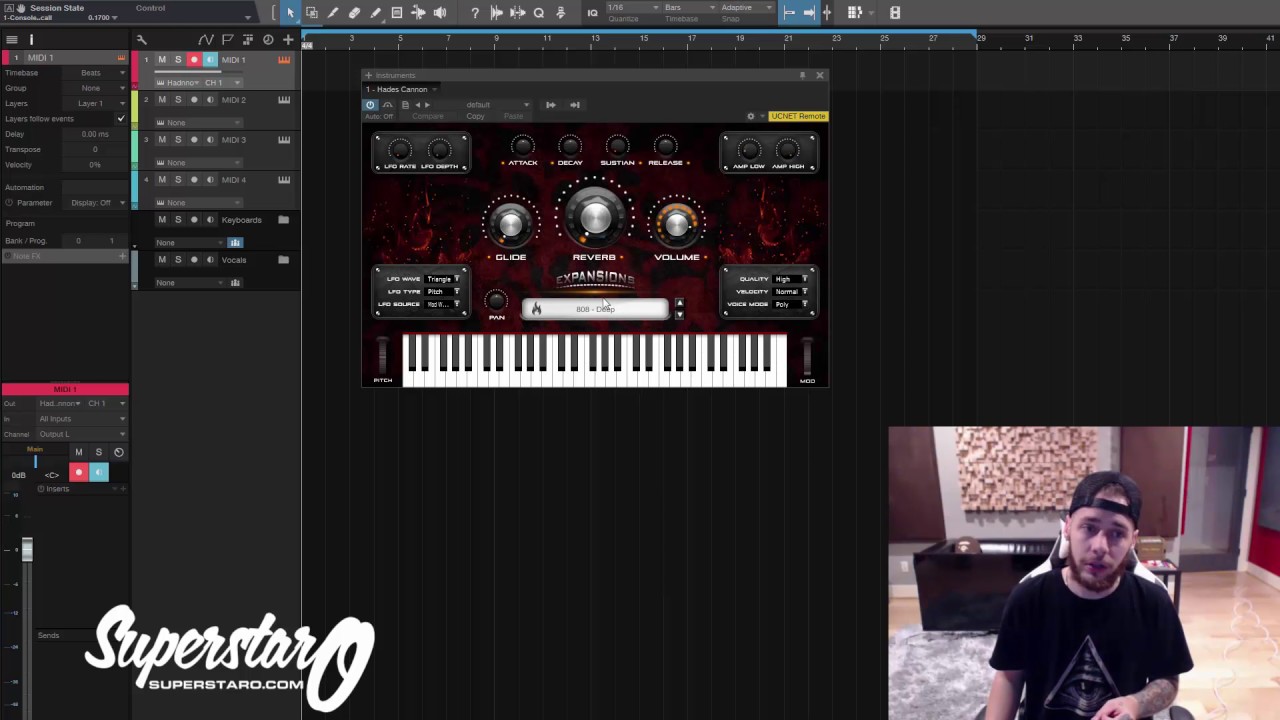The width and height of the screenshot is (1280, 720).
Task: Click the Q quantize icon in the toolbar
Action: [x=539, y=13]
